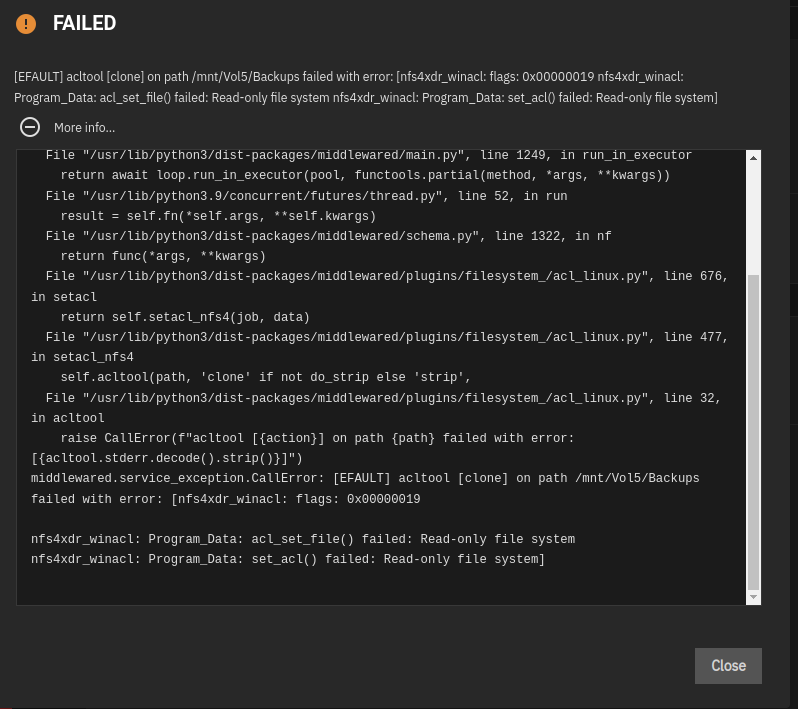The height and width of the screenshot is (709, 798).
Task: Collapse details using the circled minus icon
Action: coord(30,127)
